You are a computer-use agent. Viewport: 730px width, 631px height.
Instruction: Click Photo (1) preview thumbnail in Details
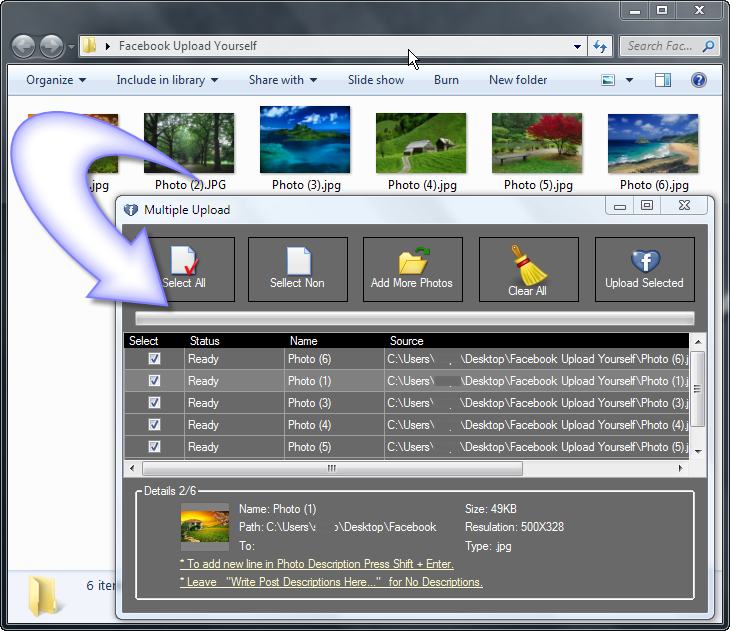tap(205, 527)
